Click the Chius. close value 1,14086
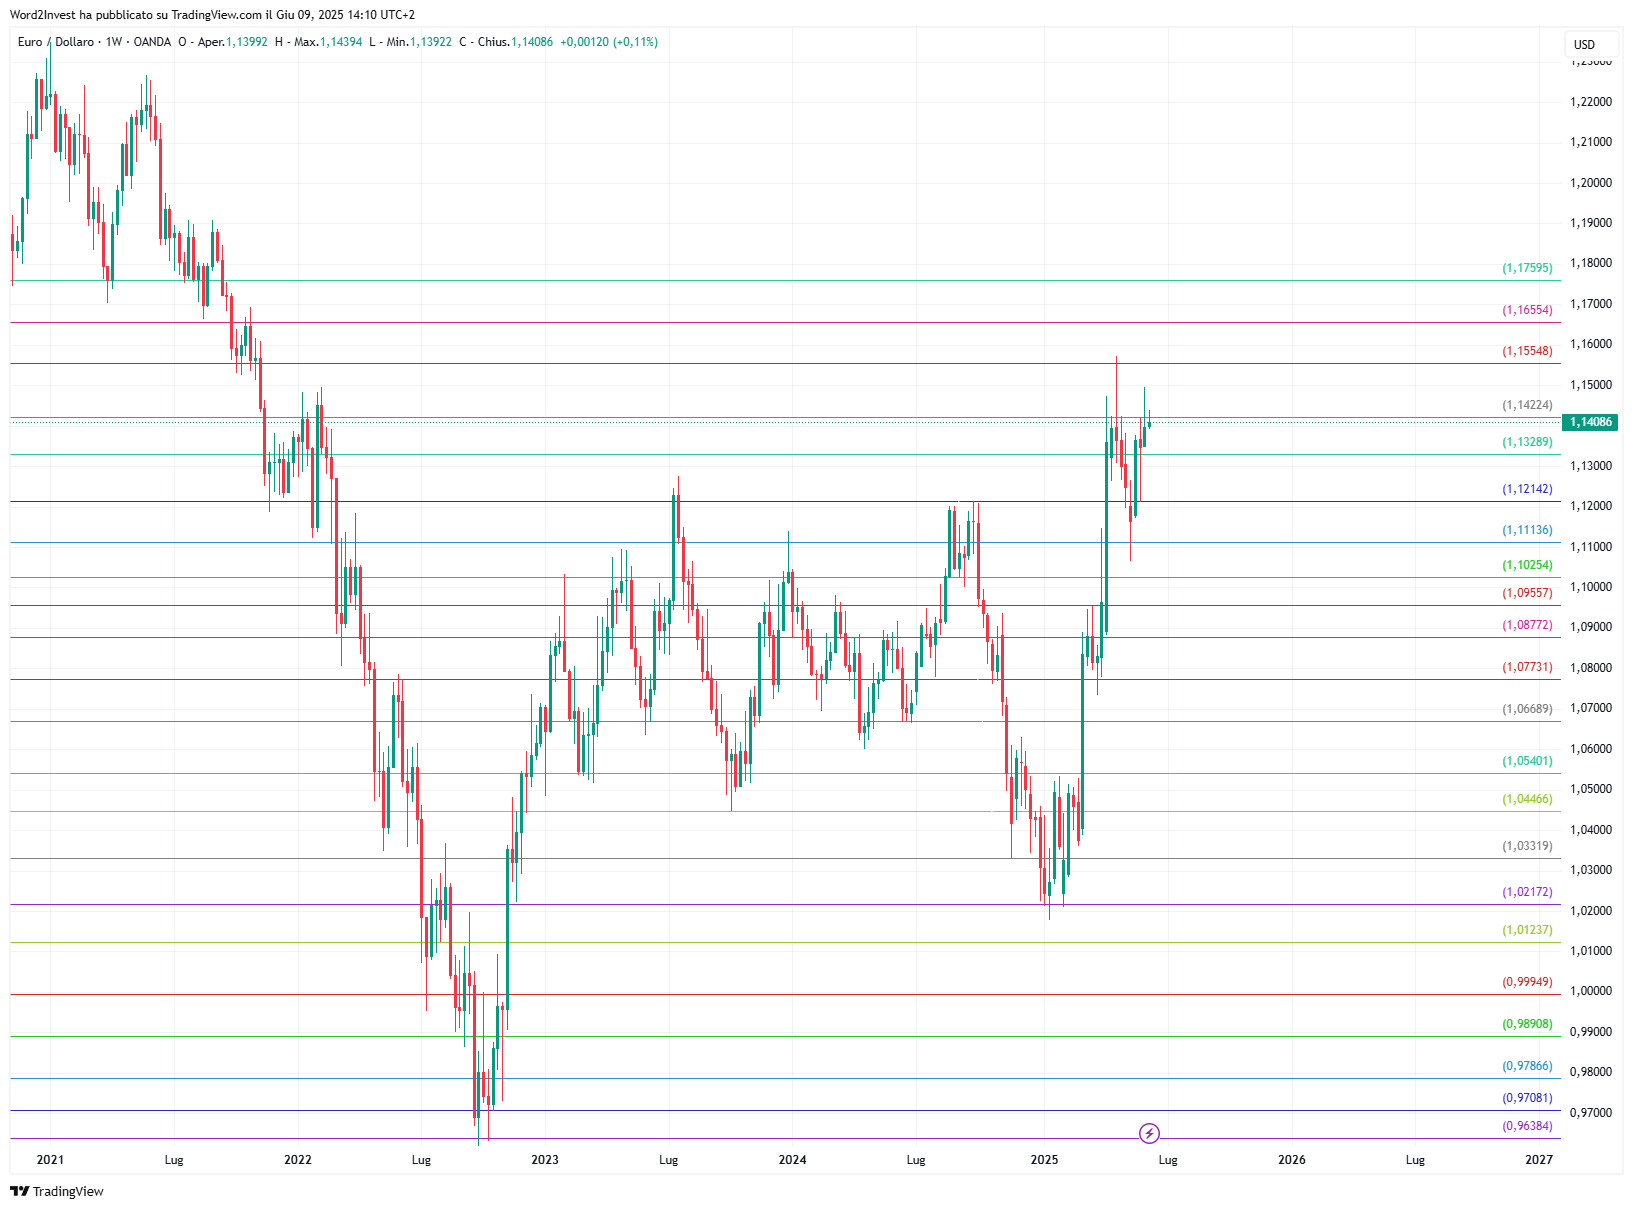This screenshot has height=1209, width=1633. point(532,42)
